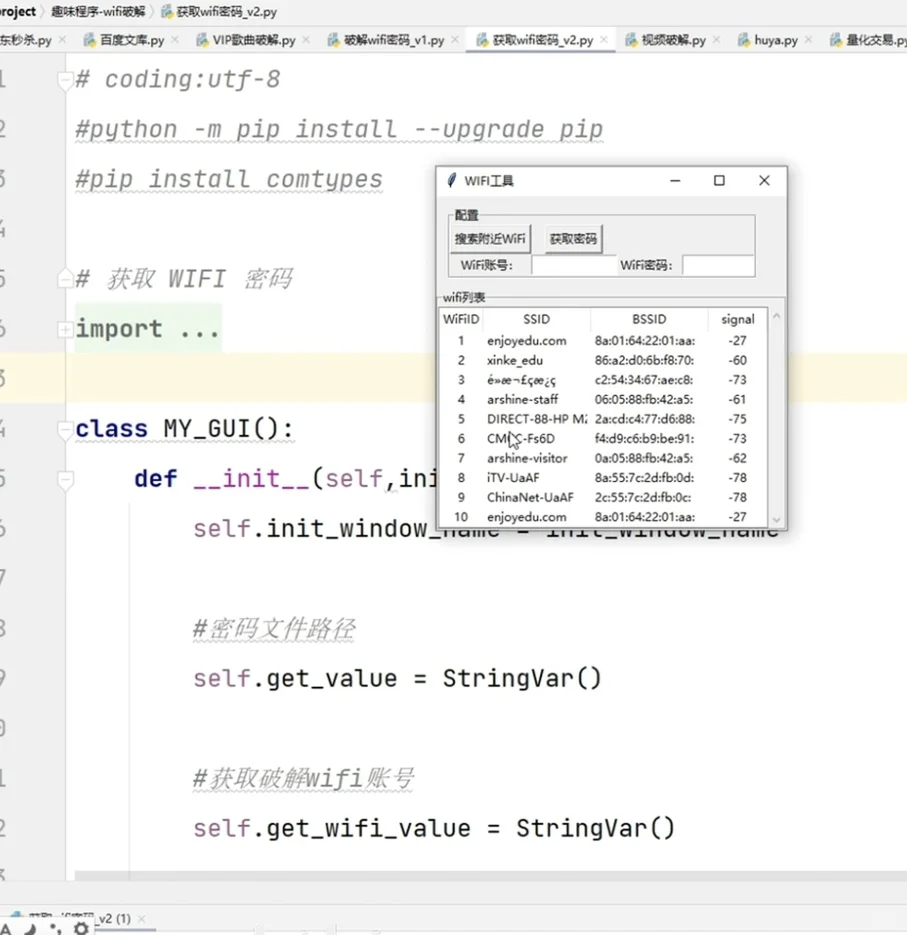The width and height of the screenshot is (907, 935).
Task: Expand the folded import block
Action: 64,329
